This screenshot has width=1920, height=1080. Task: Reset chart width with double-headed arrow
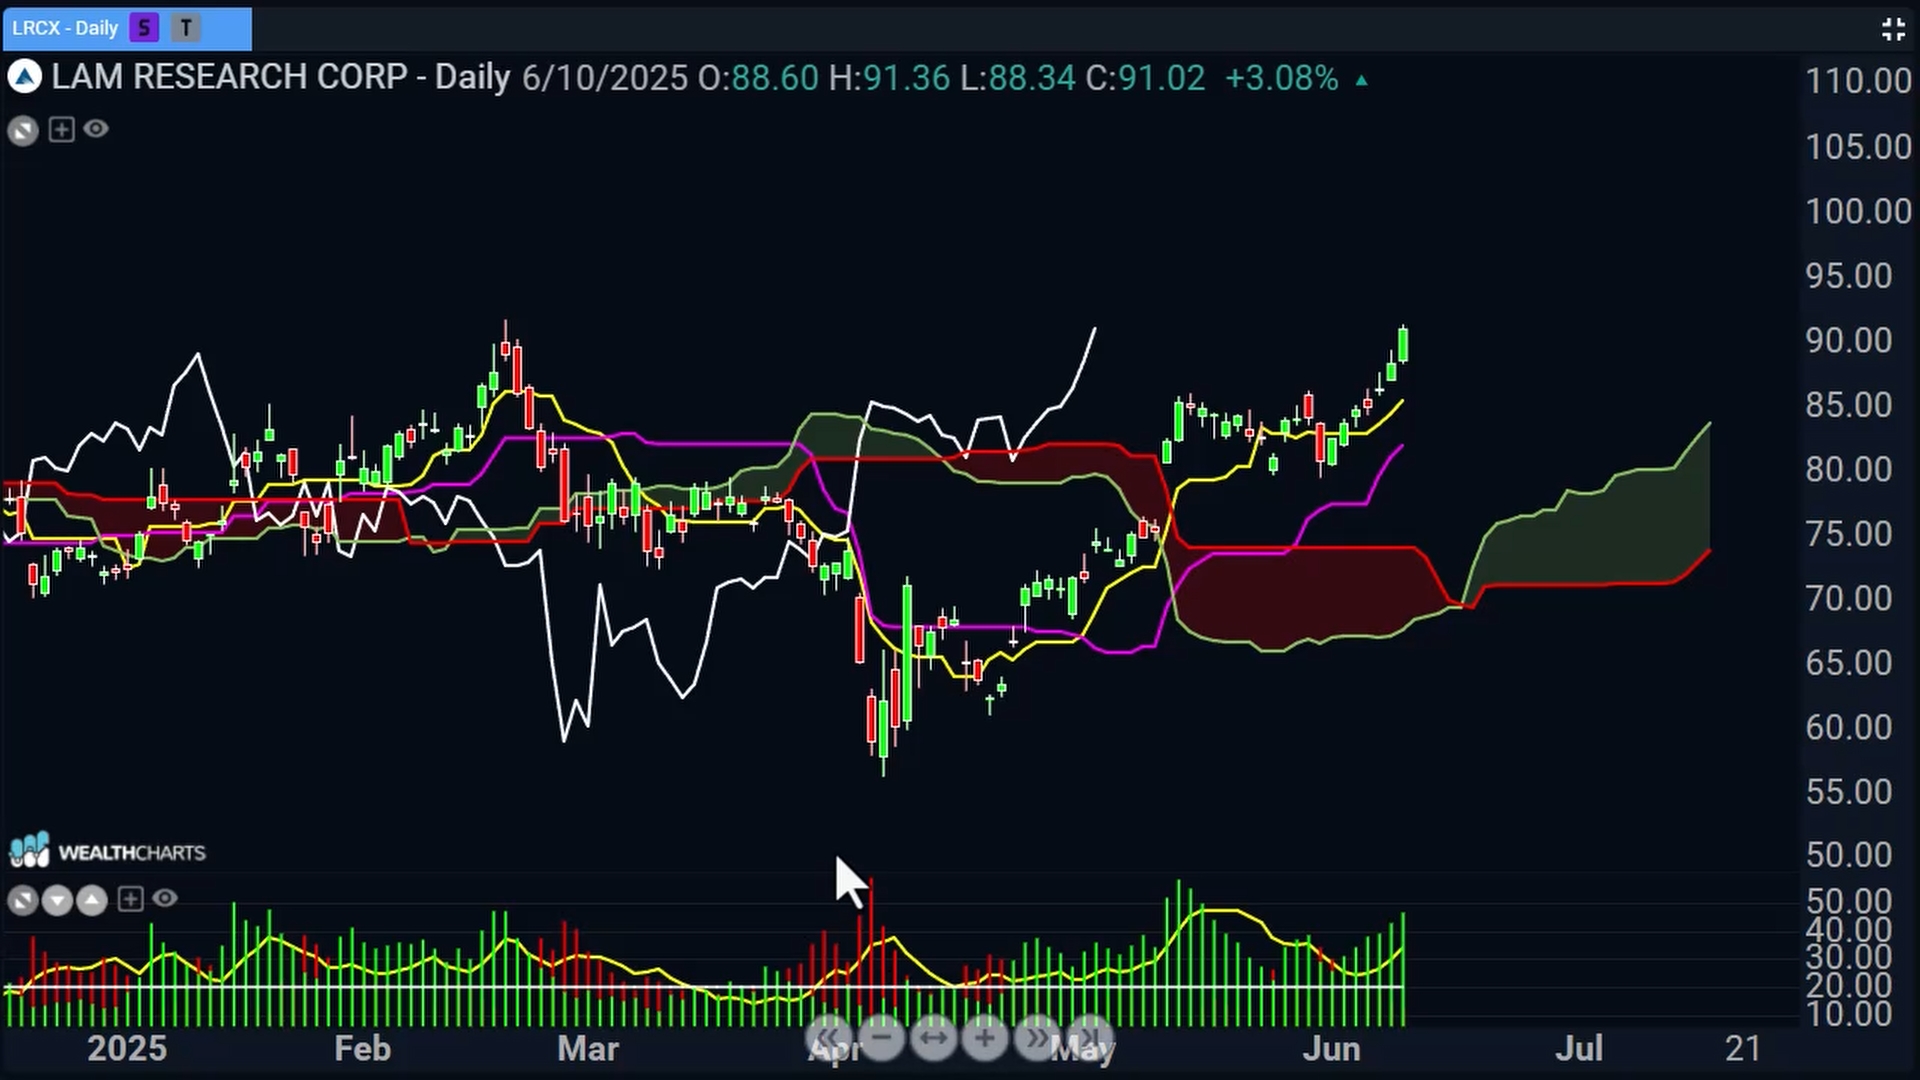tap(933, 1038)
